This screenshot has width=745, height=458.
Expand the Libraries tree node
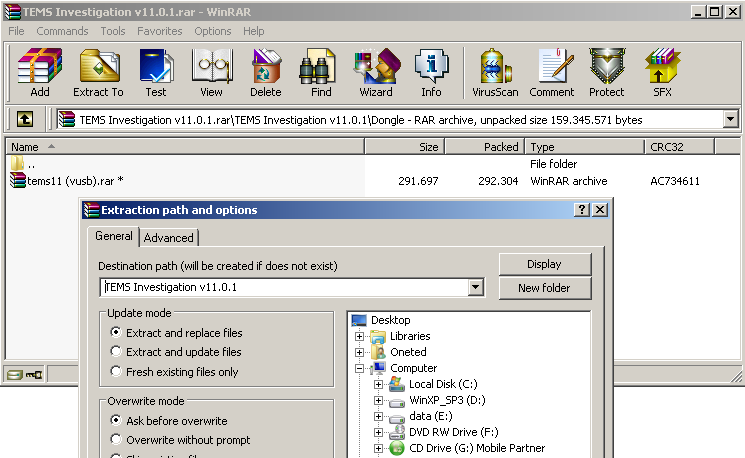click(x=359, y=336)
